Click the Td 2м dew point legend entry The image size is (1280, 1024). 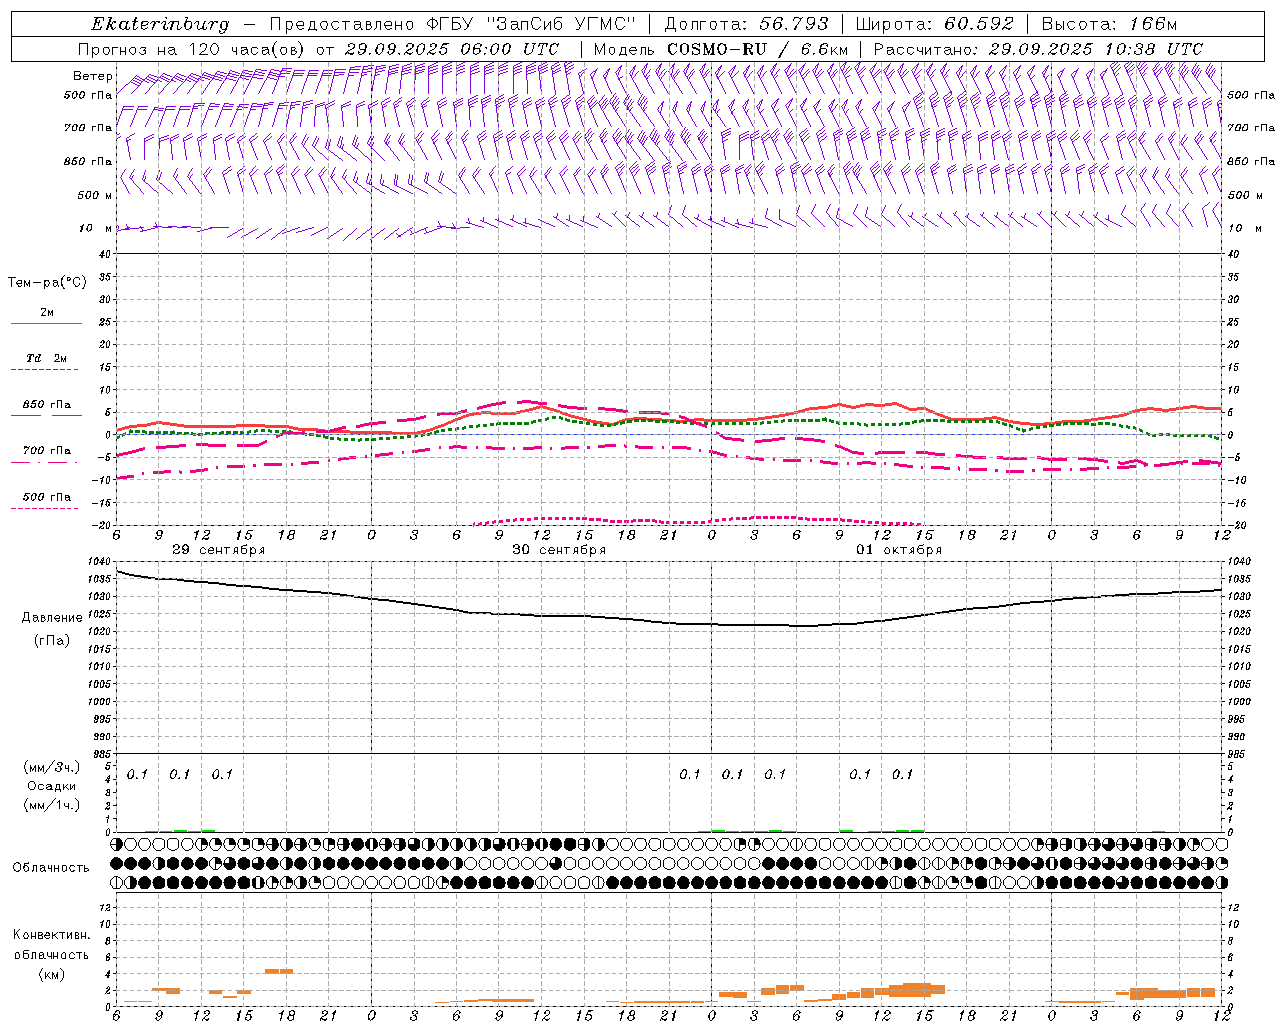47,358
